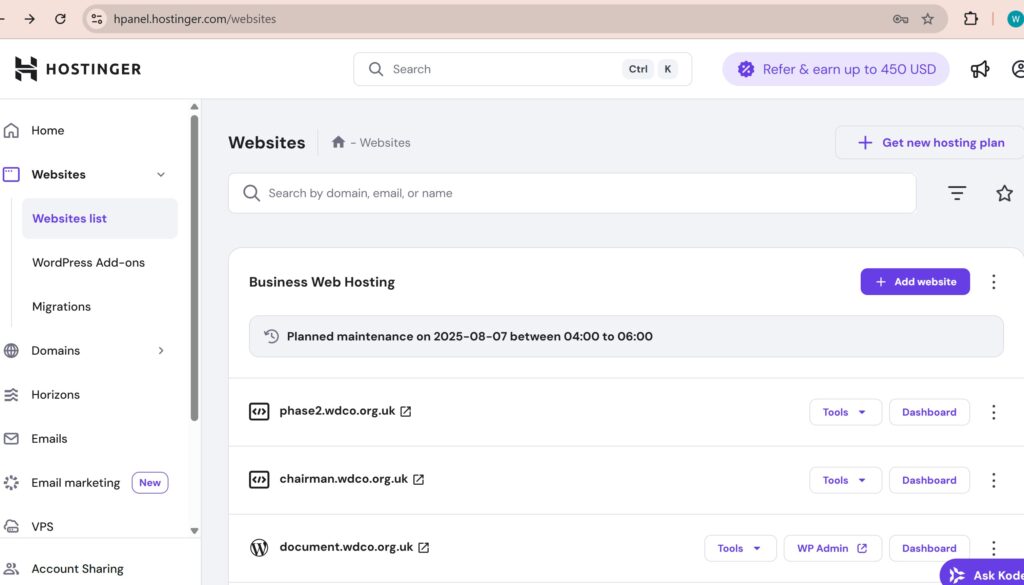Click the filter icon beside the search field
The image size is (1024, 585).
pyautogui.click(x=957, y=194)
